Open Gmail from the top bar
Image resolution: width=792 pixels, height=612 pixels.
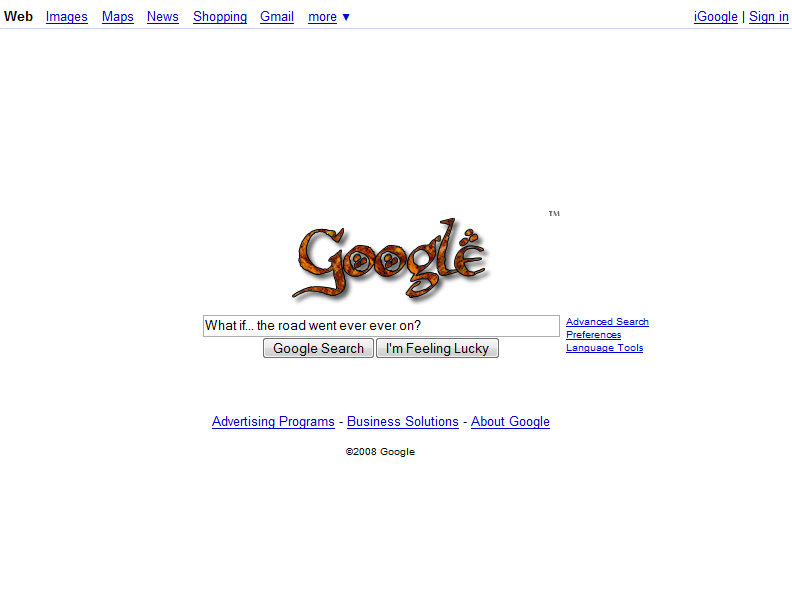277,17
